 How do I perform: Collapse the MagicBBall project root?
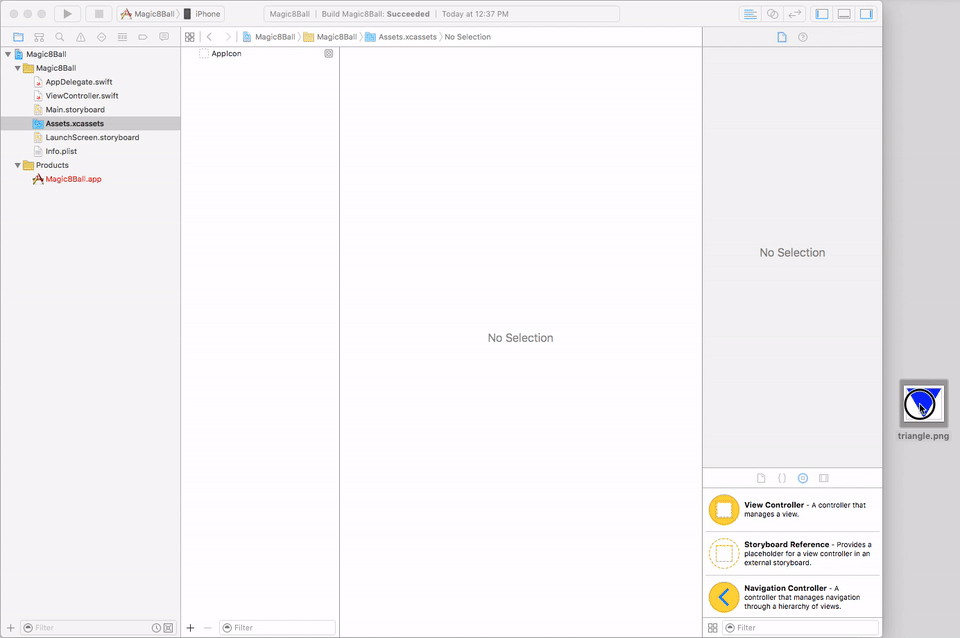[x=8, y=54]
